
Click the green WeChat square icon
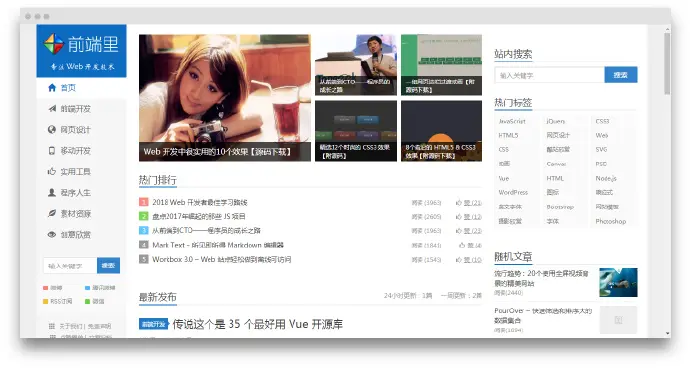88,301
